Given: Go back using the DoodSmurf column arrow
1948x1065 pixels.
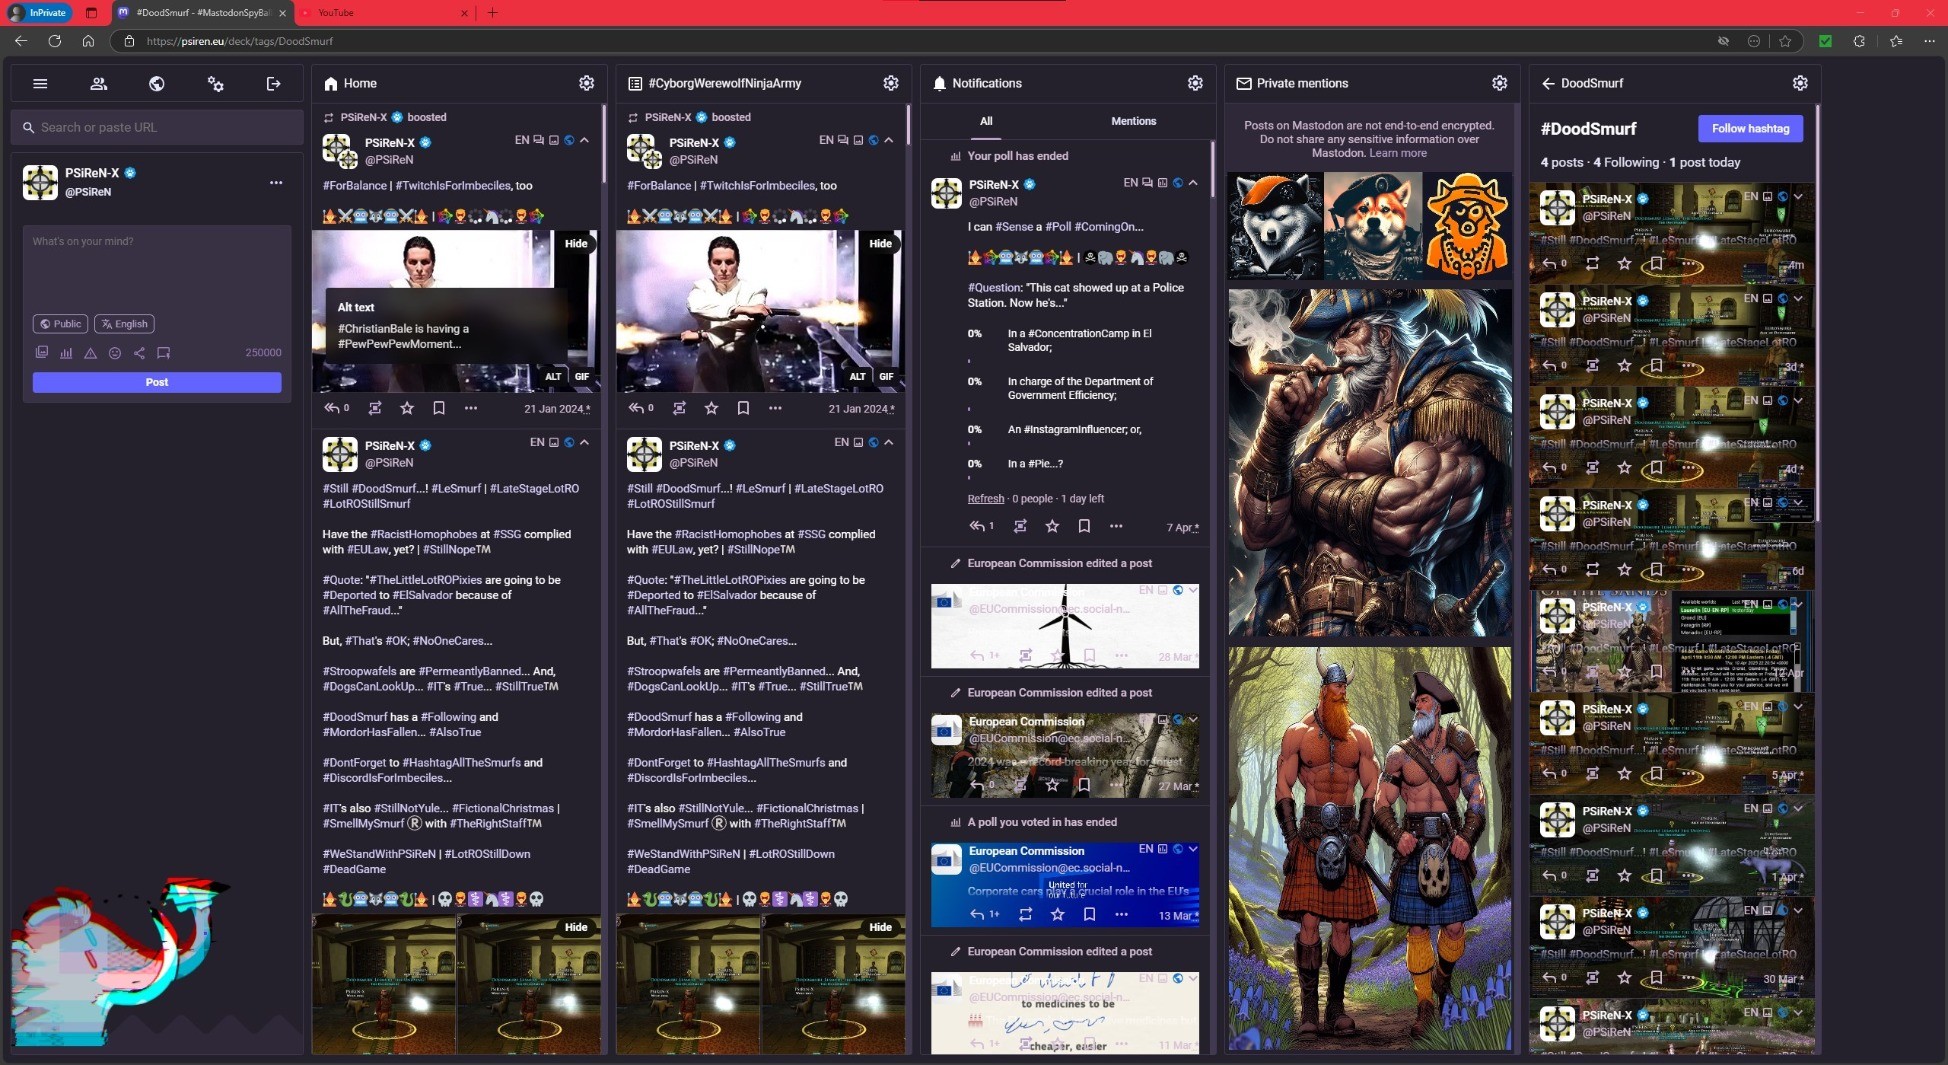Looking at the screenshot, I should [1548, 84].
